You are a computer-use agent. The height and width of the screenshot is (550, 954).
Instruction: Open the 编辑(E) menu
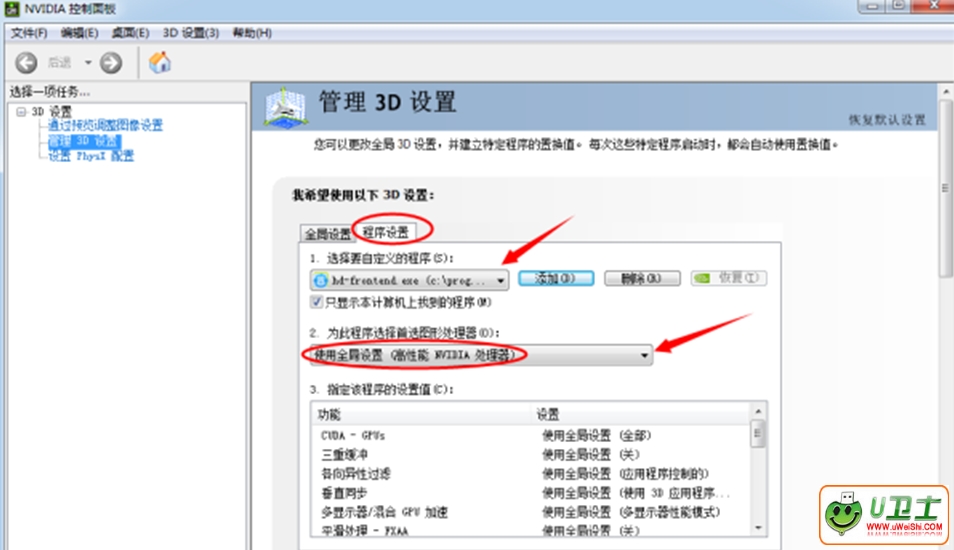79,33
